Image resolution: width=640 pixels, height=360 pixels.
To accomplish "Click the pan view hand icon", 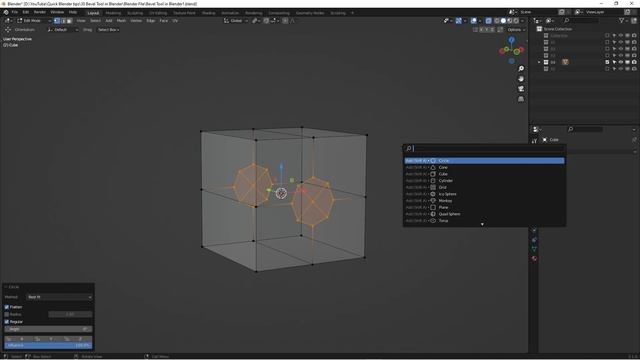I will pos(521,79).
